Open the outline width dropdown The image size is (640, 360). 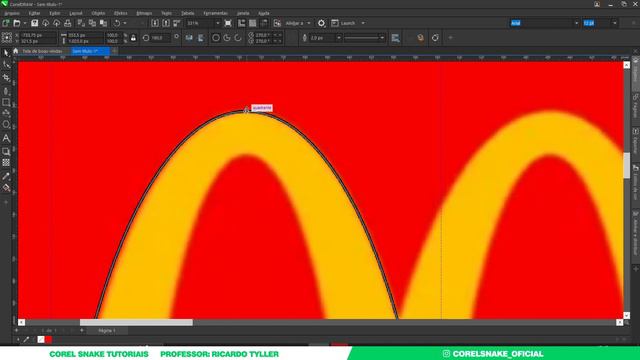click(x=338, y=38)
